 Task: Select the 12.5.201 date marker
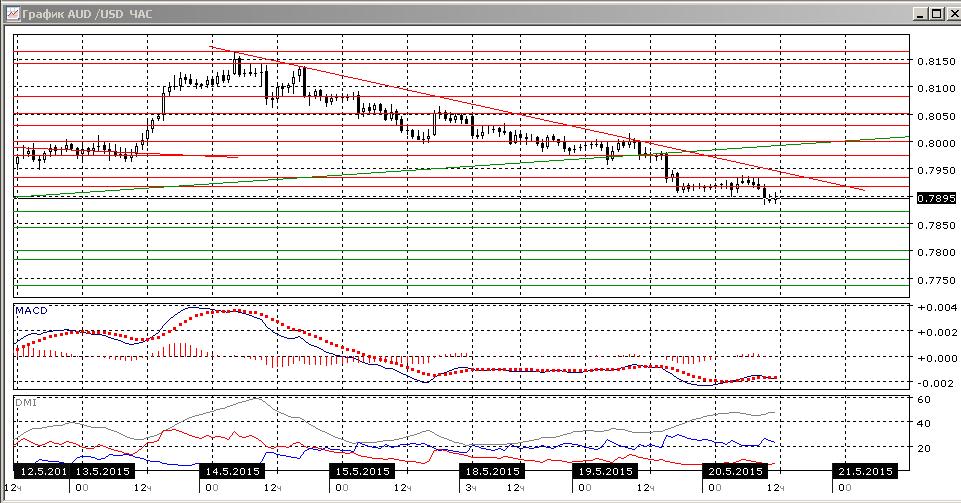(x=41, y=471)
